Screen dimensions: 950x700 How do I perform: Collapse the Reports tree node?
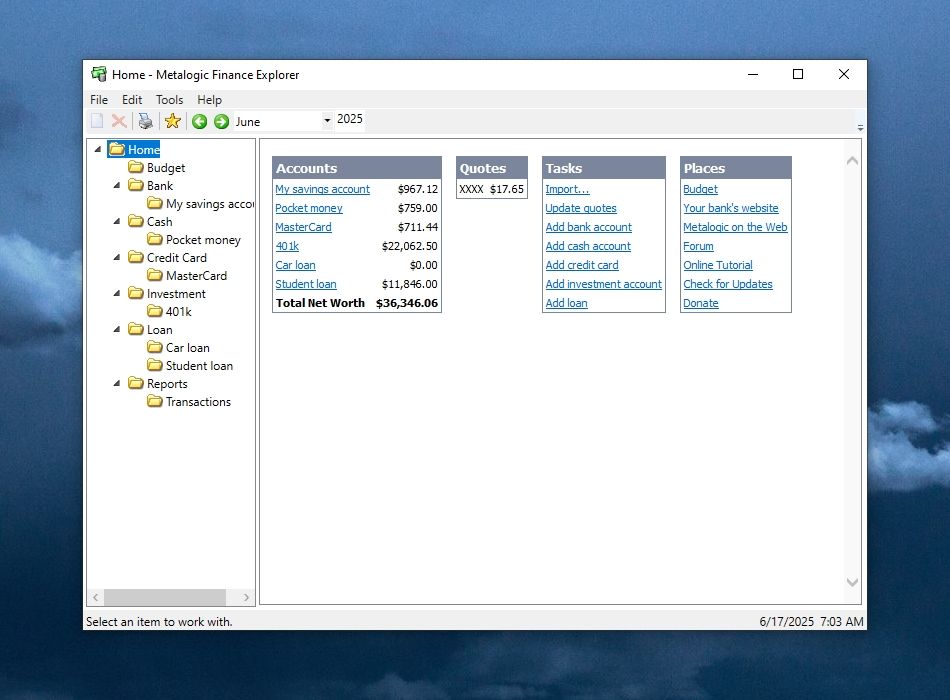click(x=117, y=384)
